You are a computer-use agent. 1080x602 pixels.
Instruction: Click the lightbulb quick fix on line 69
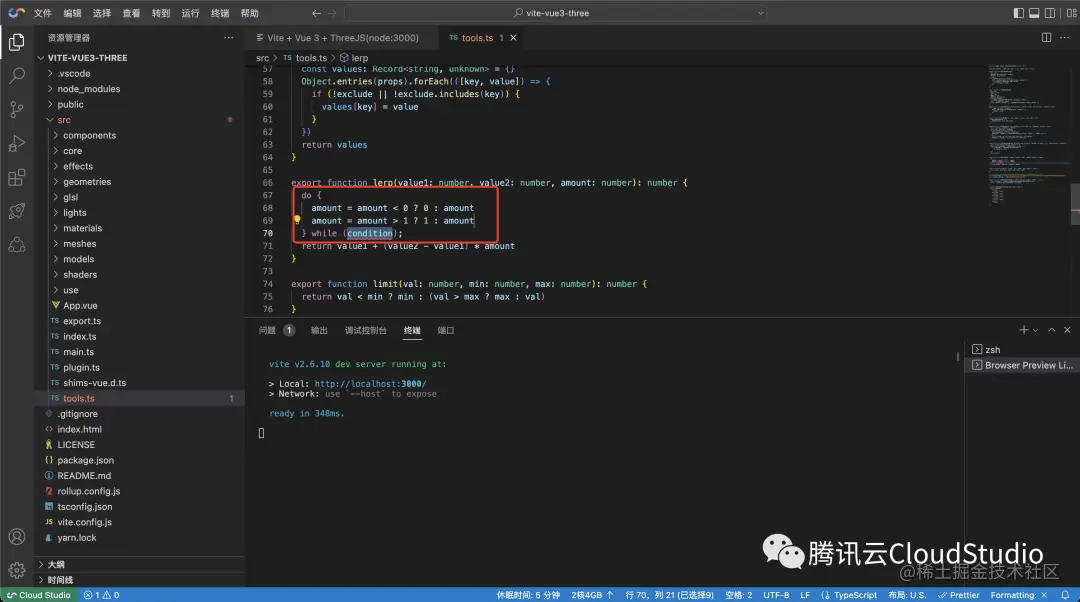[297, 220]
